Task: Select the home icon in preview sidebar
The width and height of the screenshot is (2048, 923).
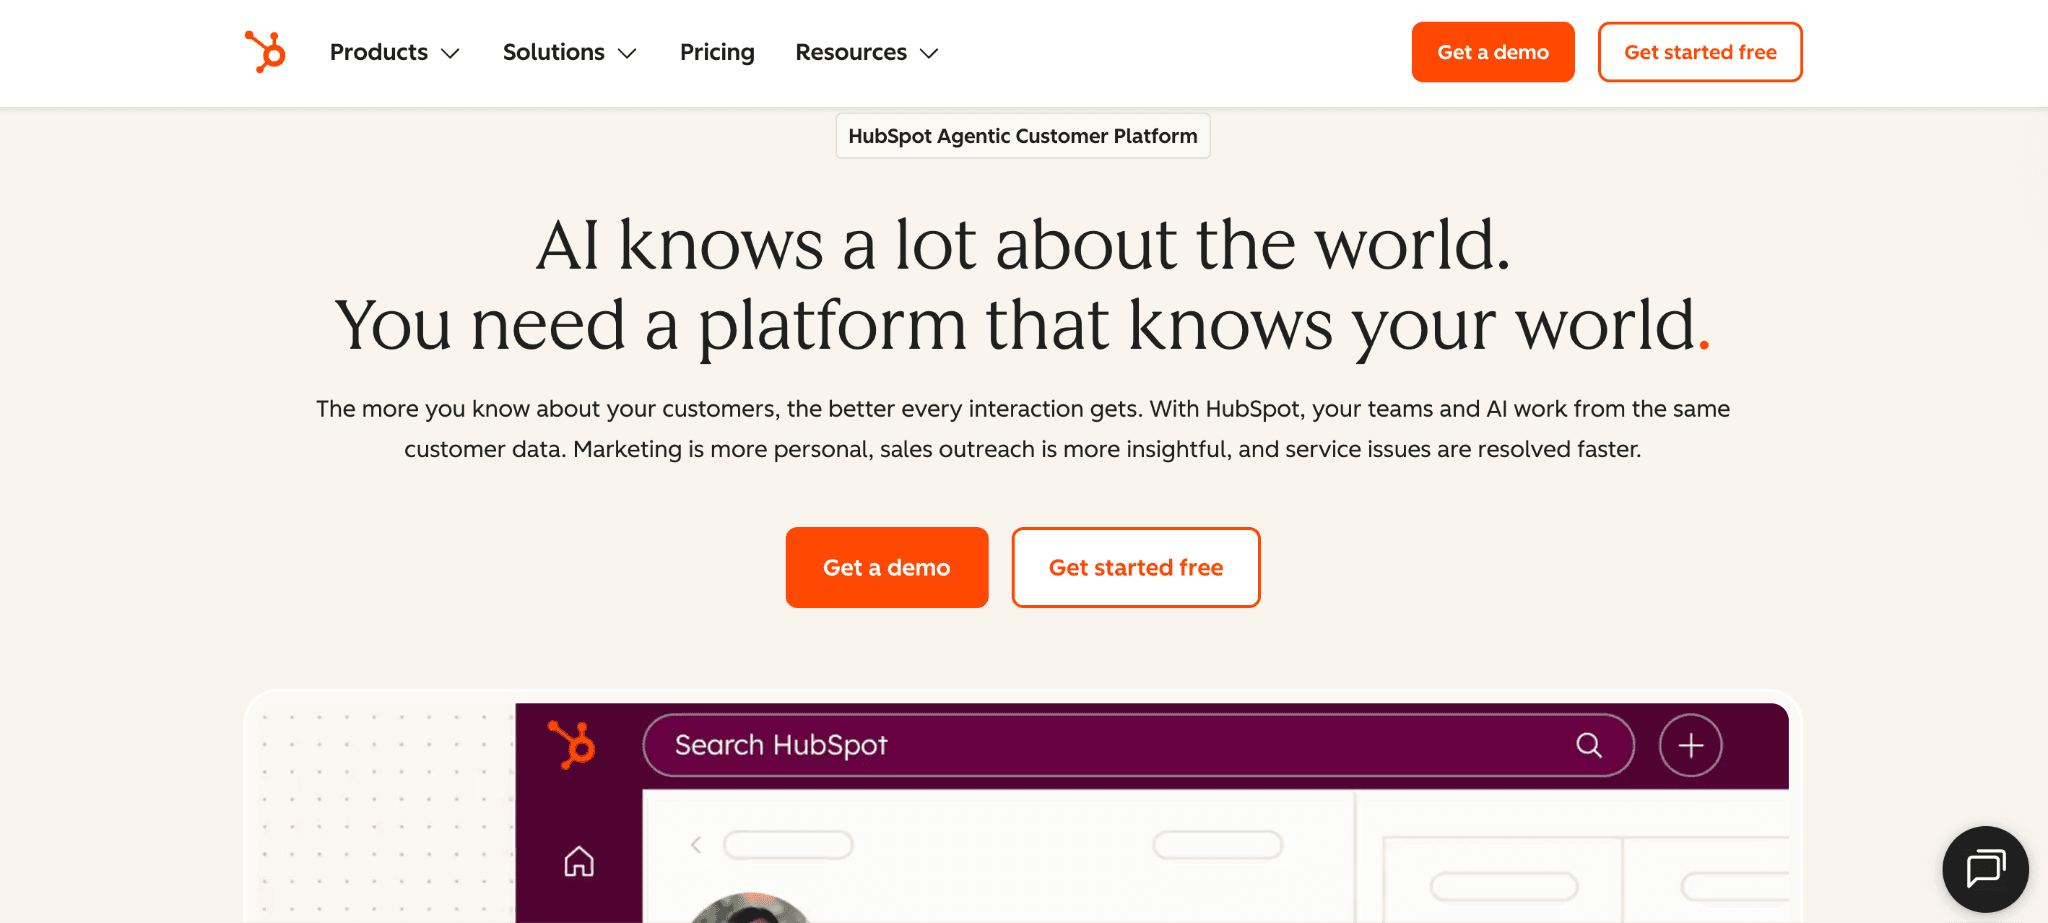Action: (x=579, y=861)
